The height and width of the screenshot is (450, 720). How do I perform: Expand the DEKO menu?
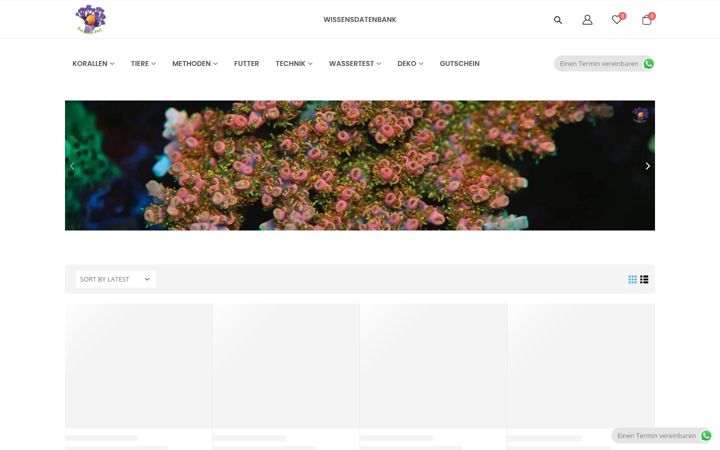pyautogui.click(x=410, y=63)
